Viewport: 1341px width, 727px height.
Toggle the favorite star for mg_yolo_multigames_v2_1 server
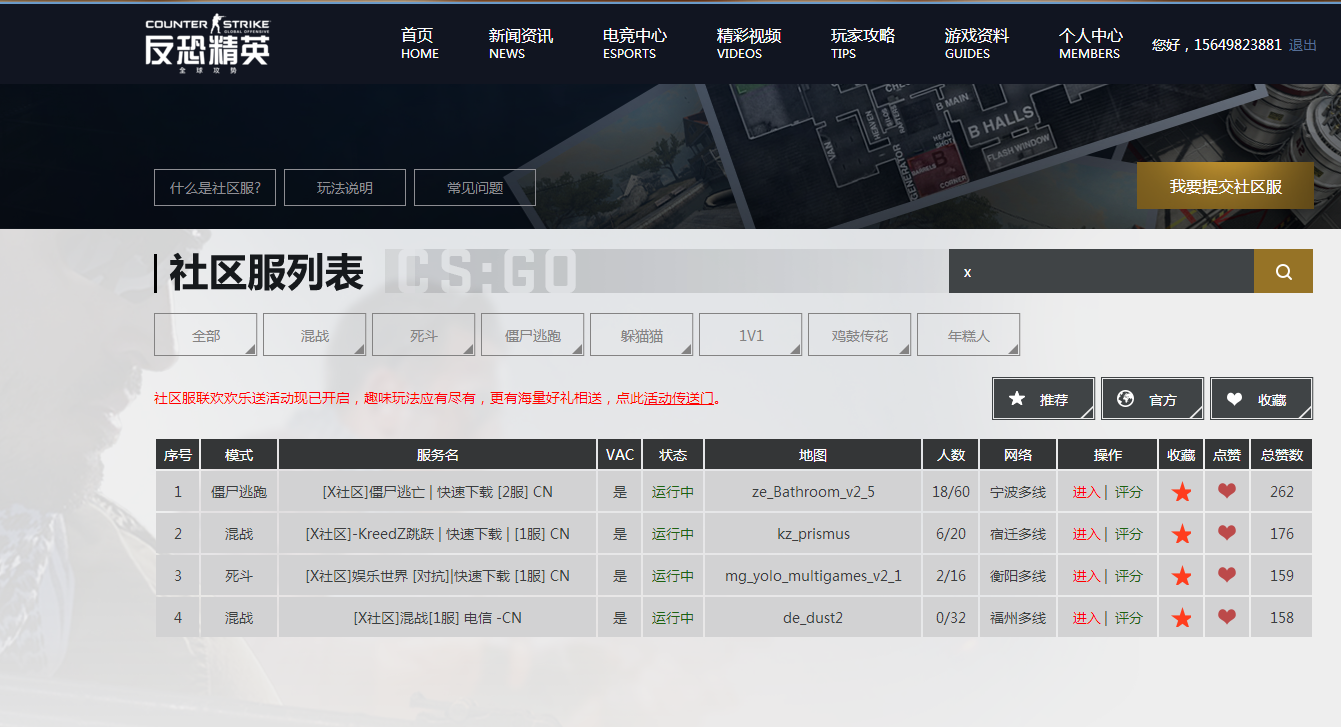point(1181,575)
